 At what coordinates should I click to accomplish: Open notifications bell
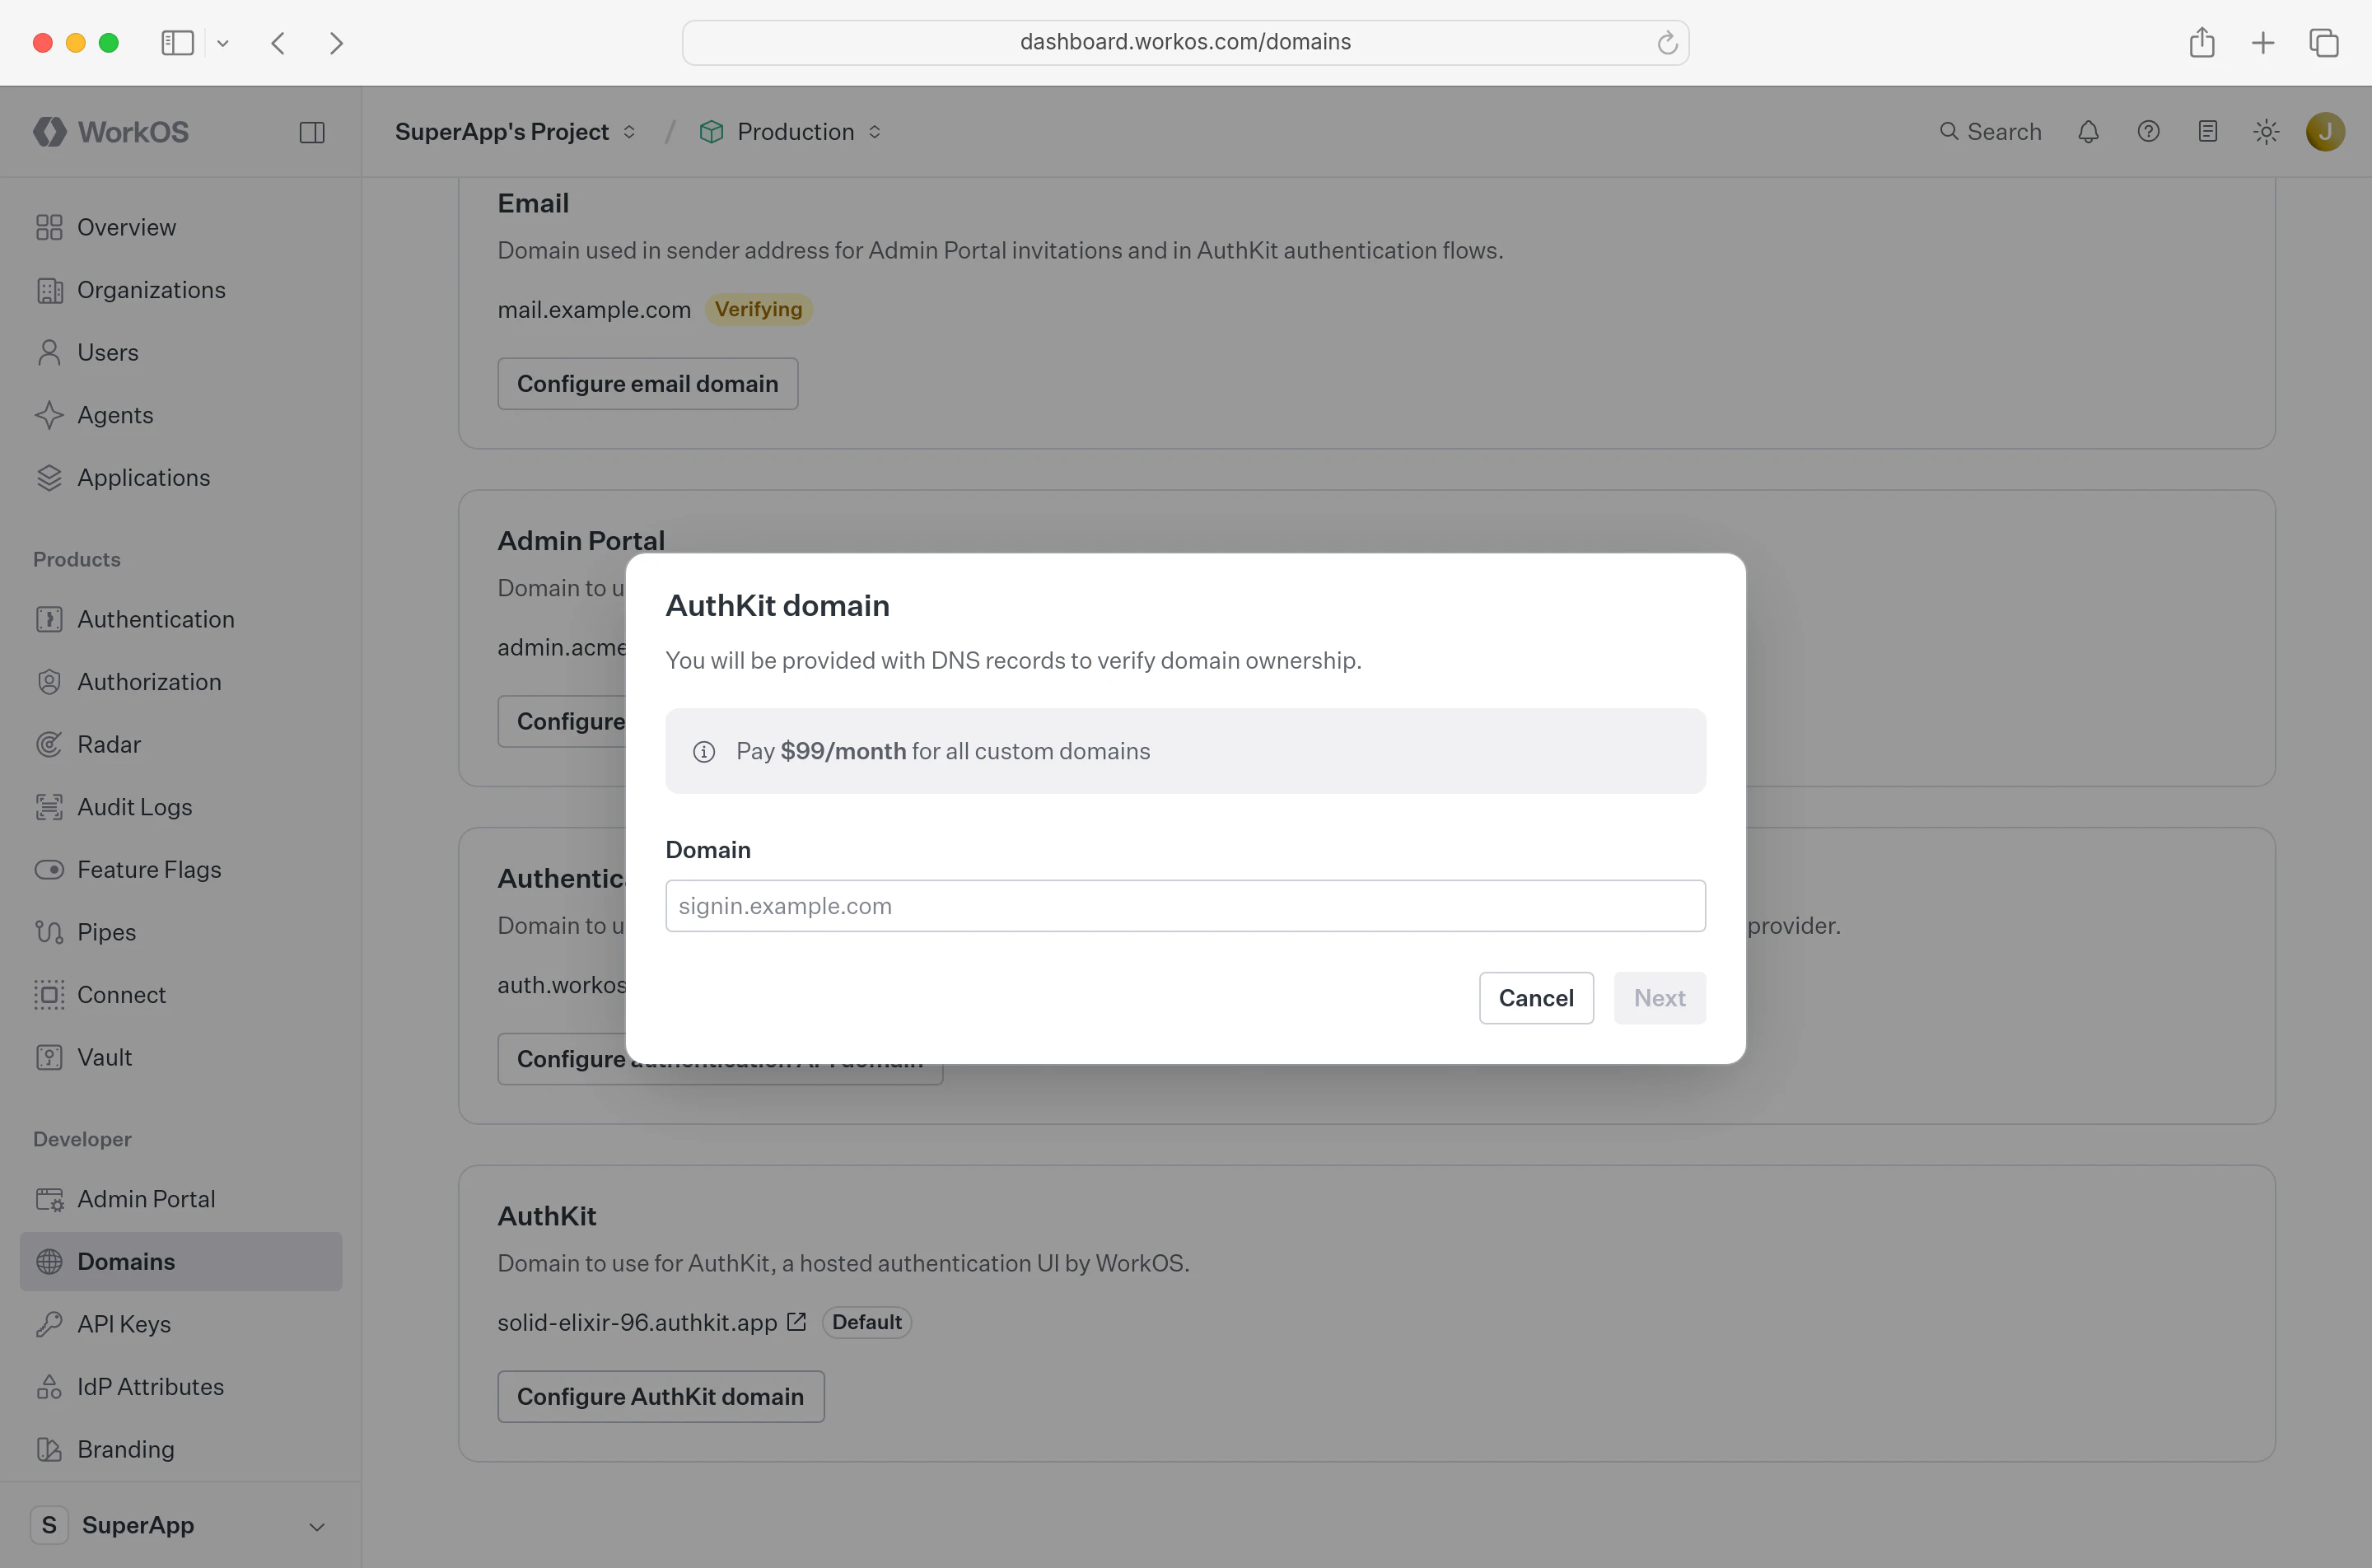pos(2088,132)
